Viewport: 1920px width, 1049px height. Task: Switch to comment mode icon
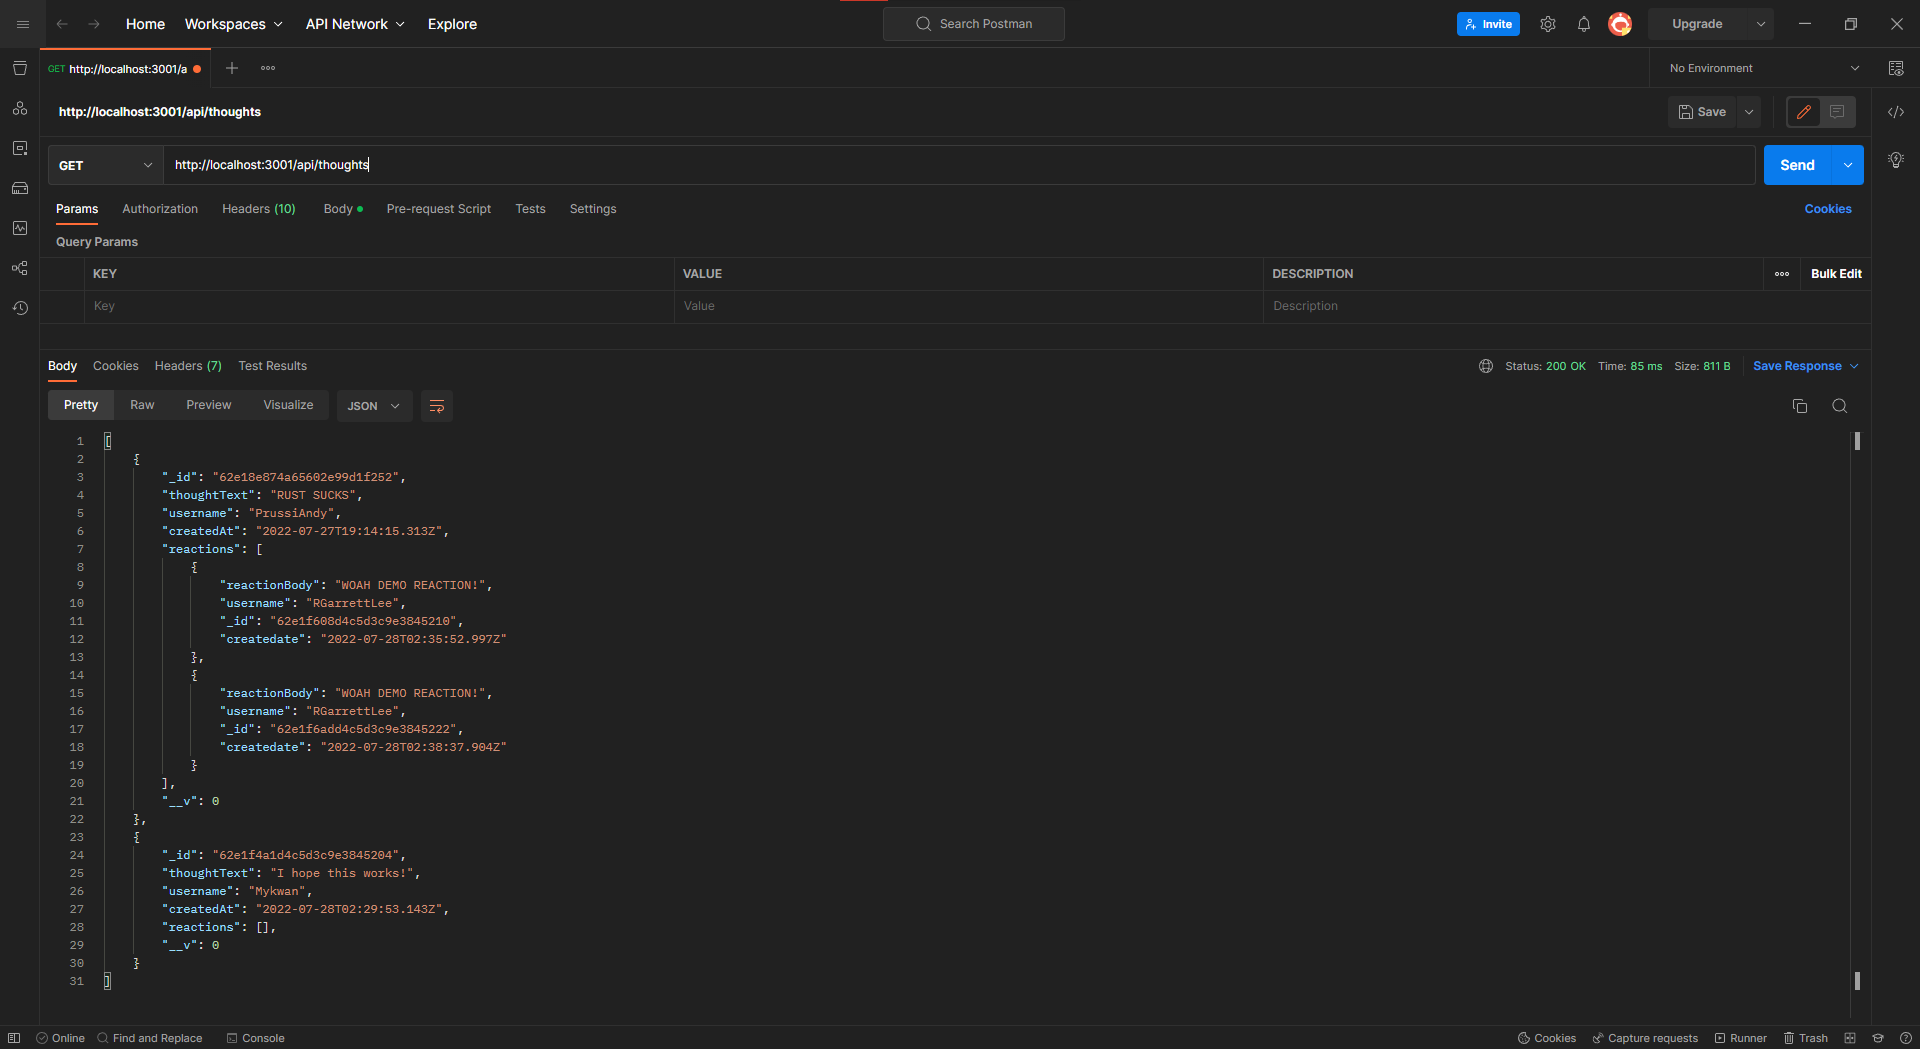coord(1837,112)
